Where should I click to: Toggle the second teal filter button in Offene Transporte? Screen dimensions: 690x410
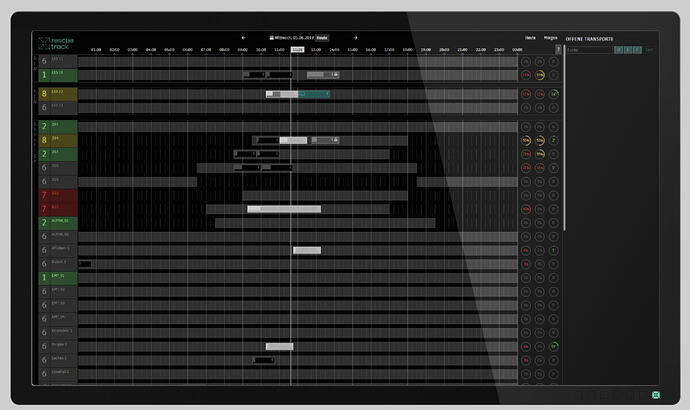[628, 50]
